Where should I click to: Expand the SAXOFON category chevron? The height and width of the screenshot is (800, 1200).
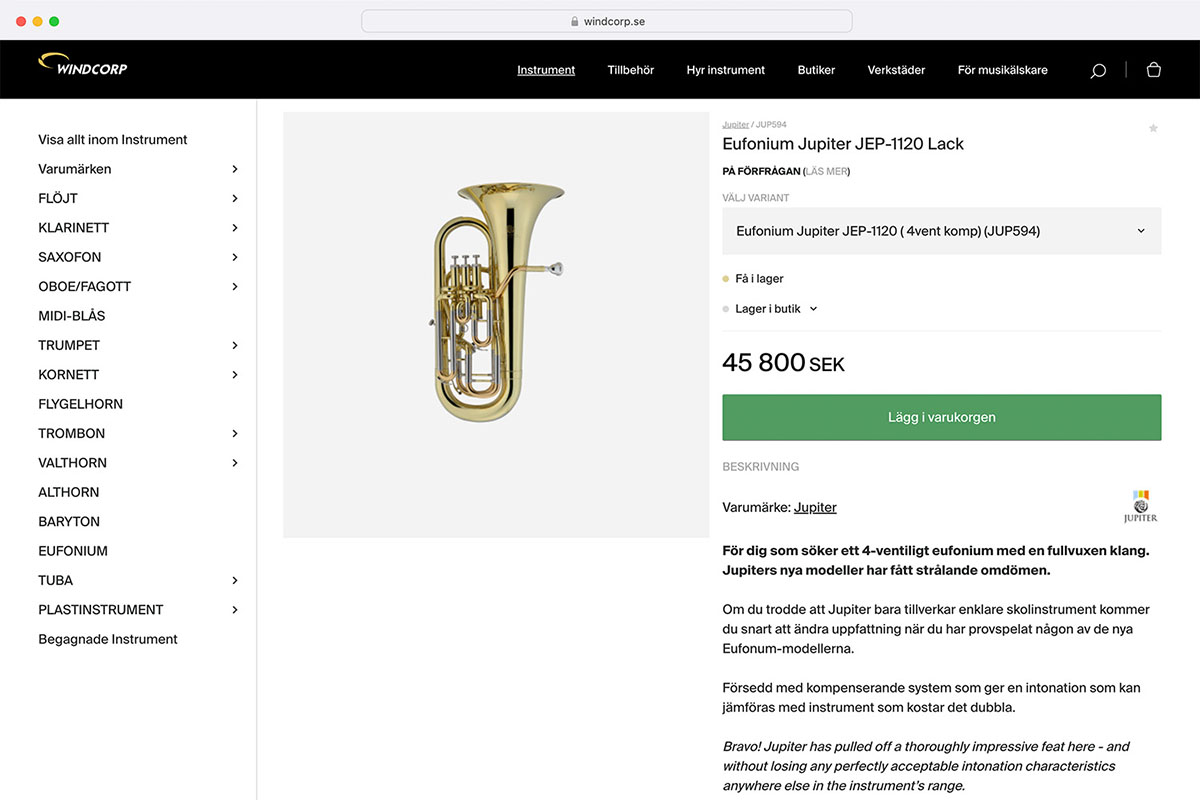coord(235,257)
